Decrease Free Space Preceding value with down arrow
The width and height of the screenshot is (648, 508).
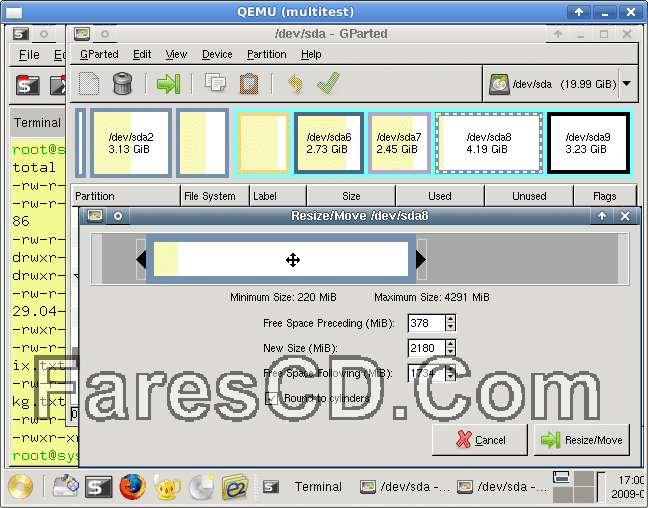(x=450, y=327)
